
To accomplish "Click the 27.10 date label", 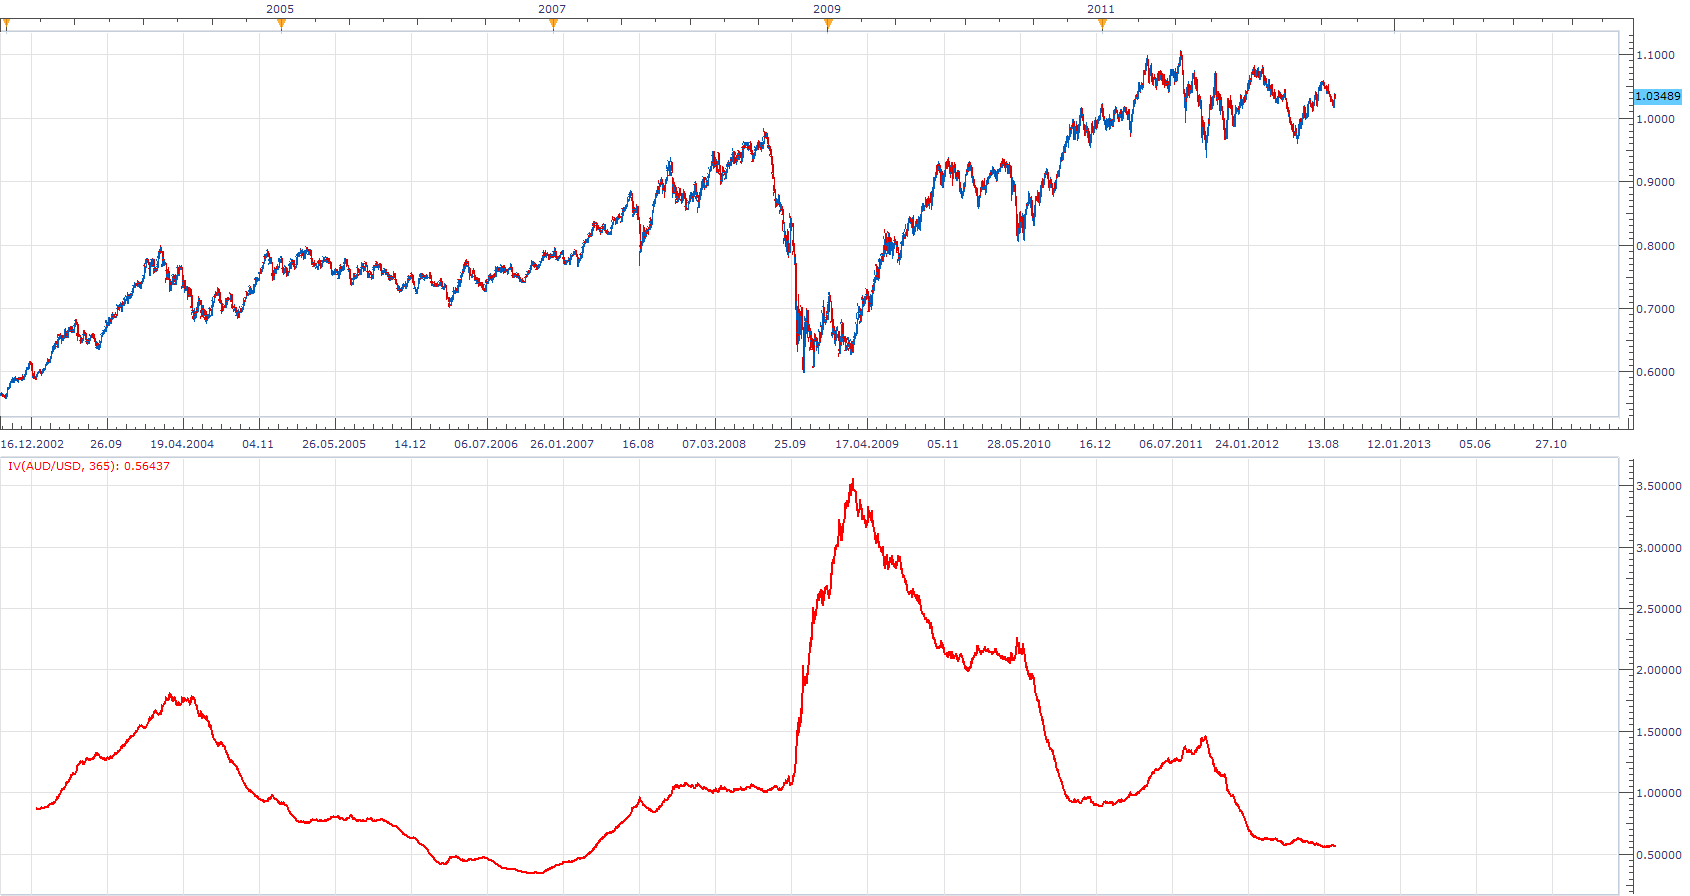I will 1551,444.
